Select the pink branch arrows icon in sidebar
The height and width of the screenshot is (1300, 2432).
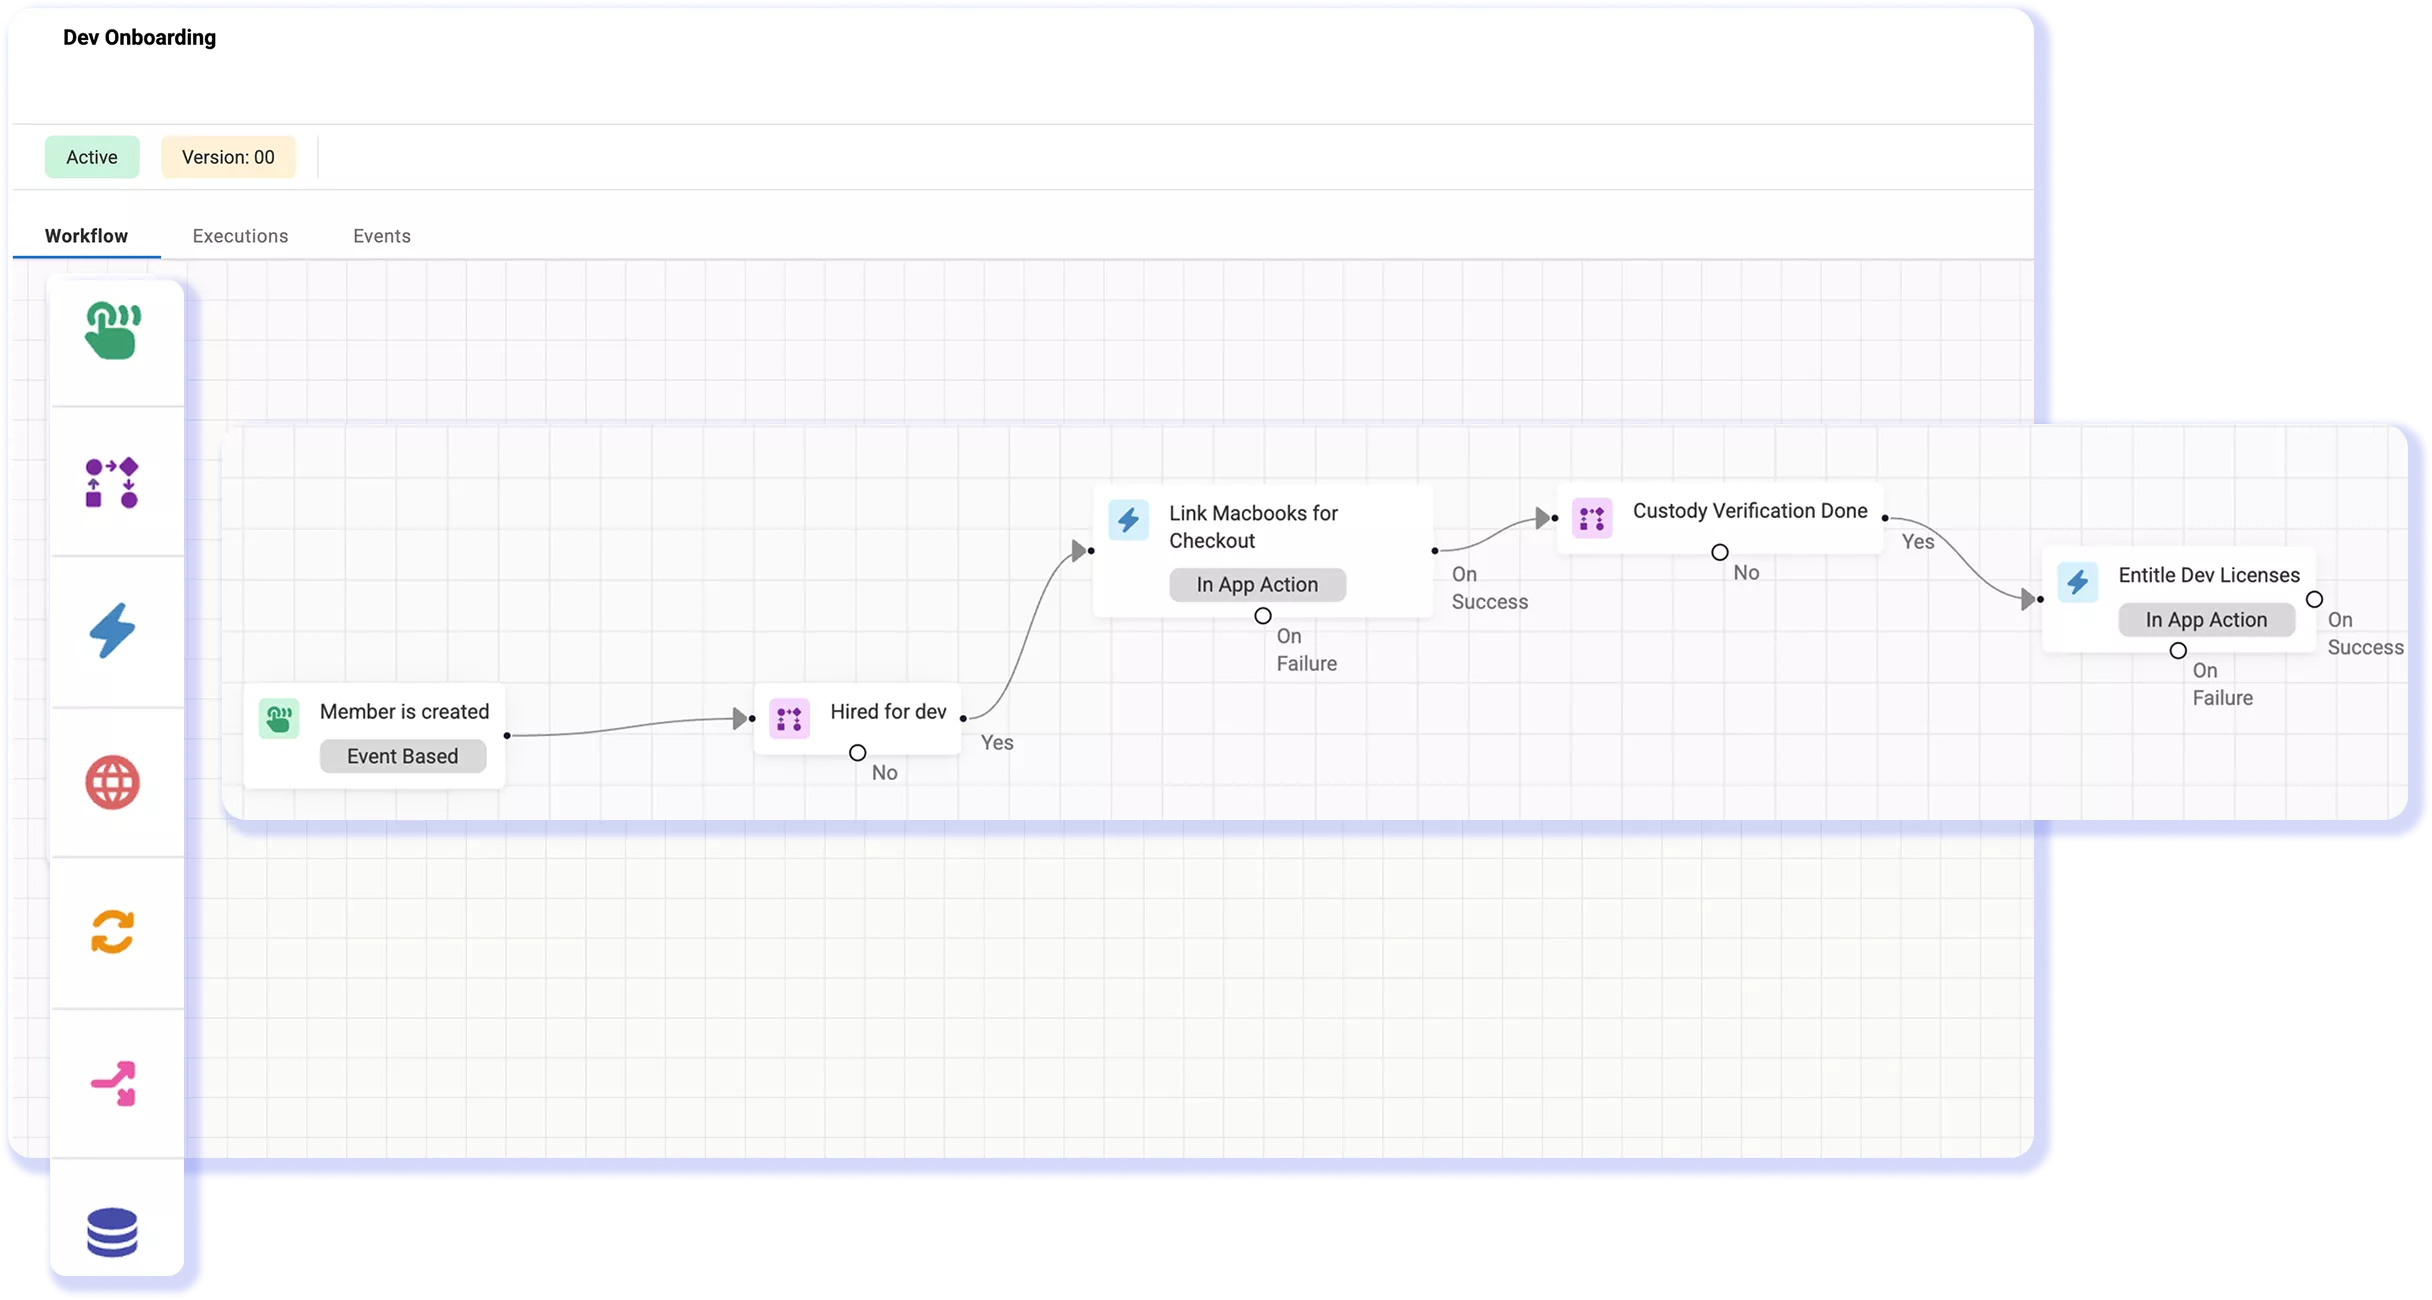(x=114, y=1083)
